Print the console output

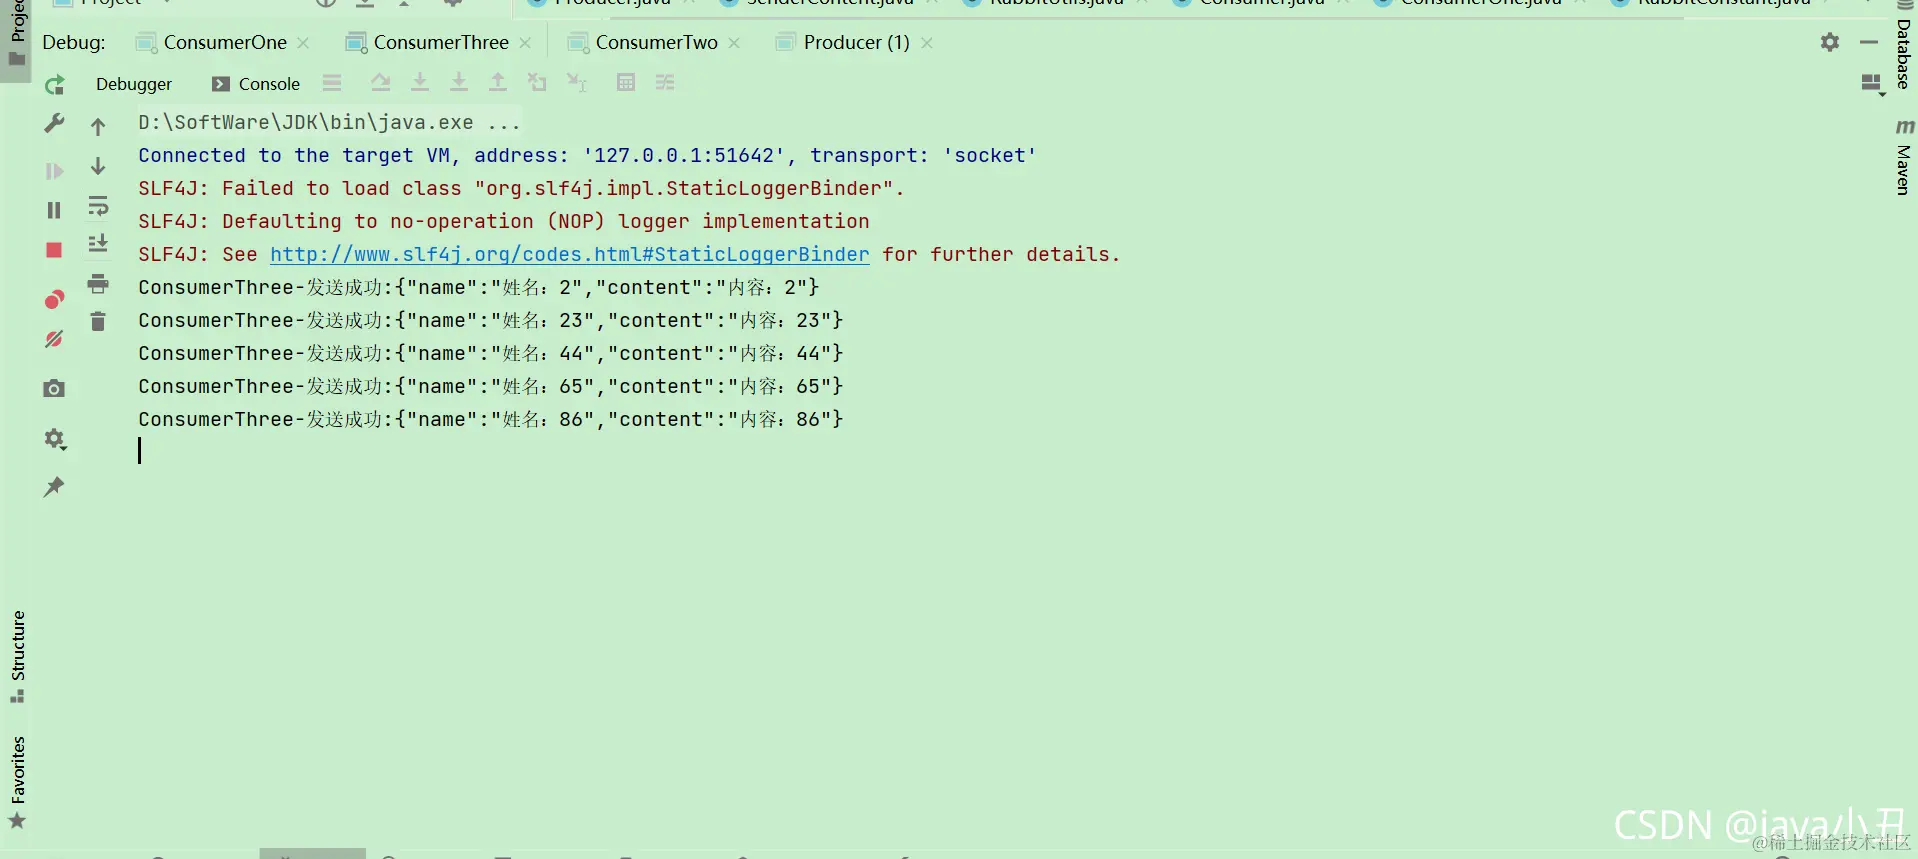pos(98,284)
